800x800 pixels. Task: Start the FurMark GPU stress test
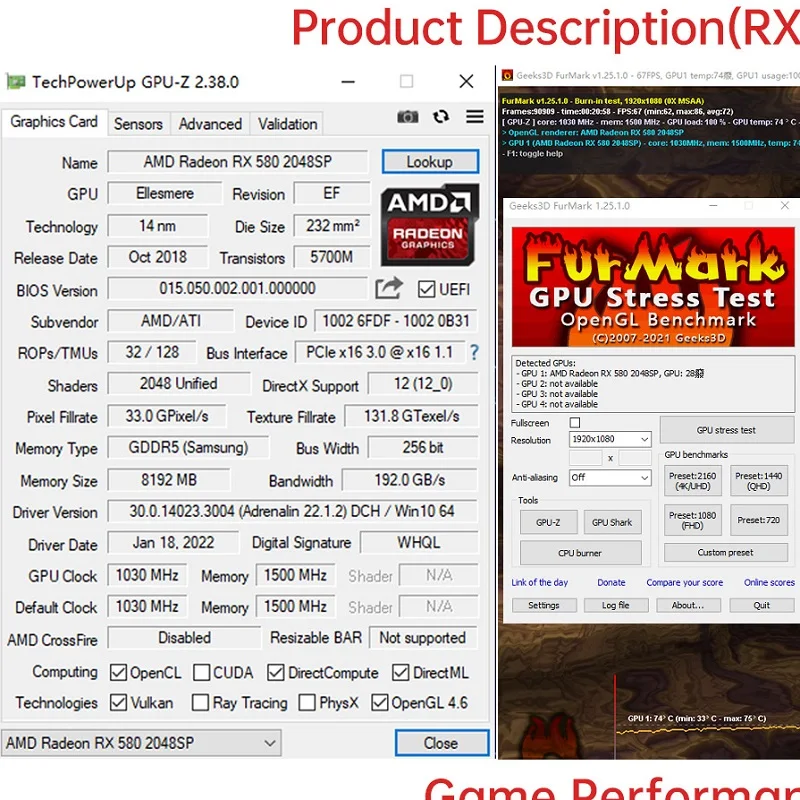tap(727, 430)
